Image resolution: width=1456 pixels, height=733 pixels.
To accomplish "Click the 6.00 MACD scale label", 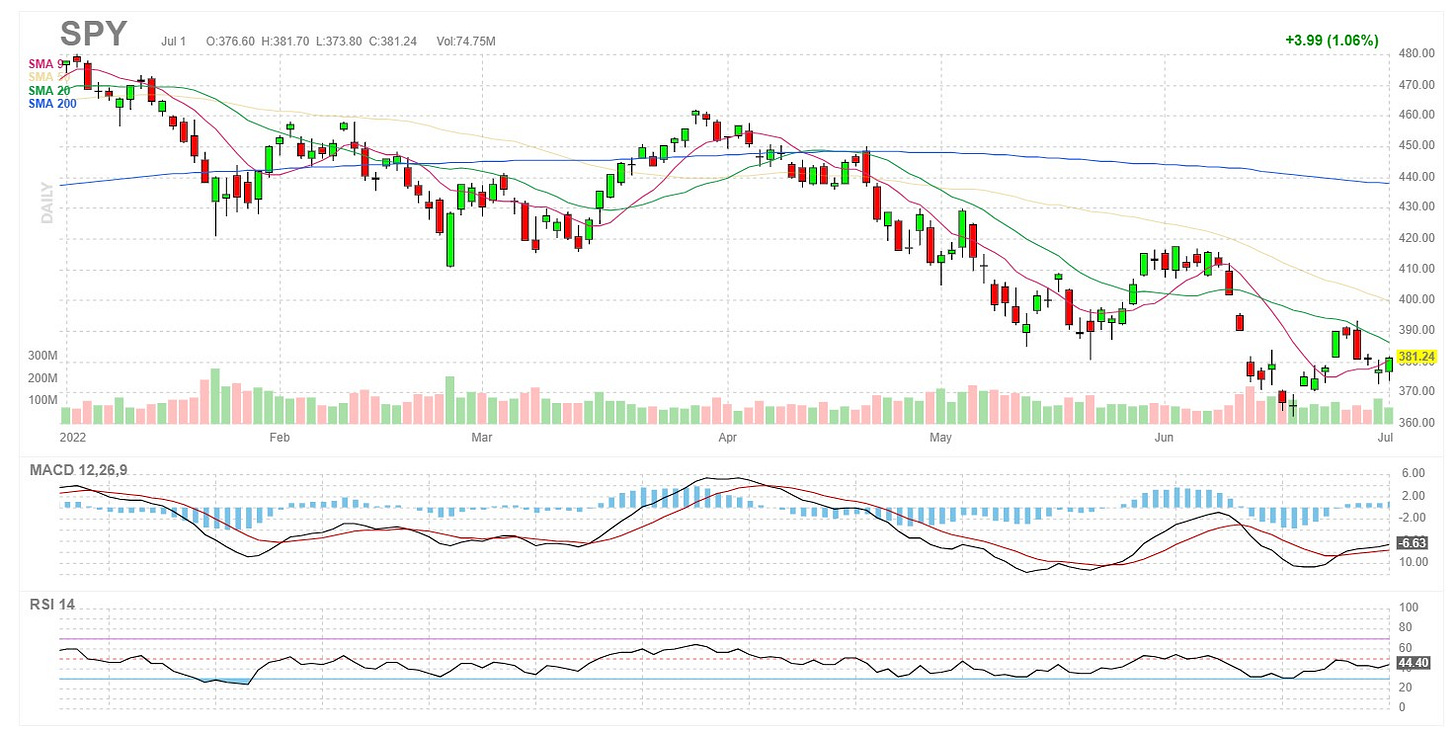I will pos(1414,473).
